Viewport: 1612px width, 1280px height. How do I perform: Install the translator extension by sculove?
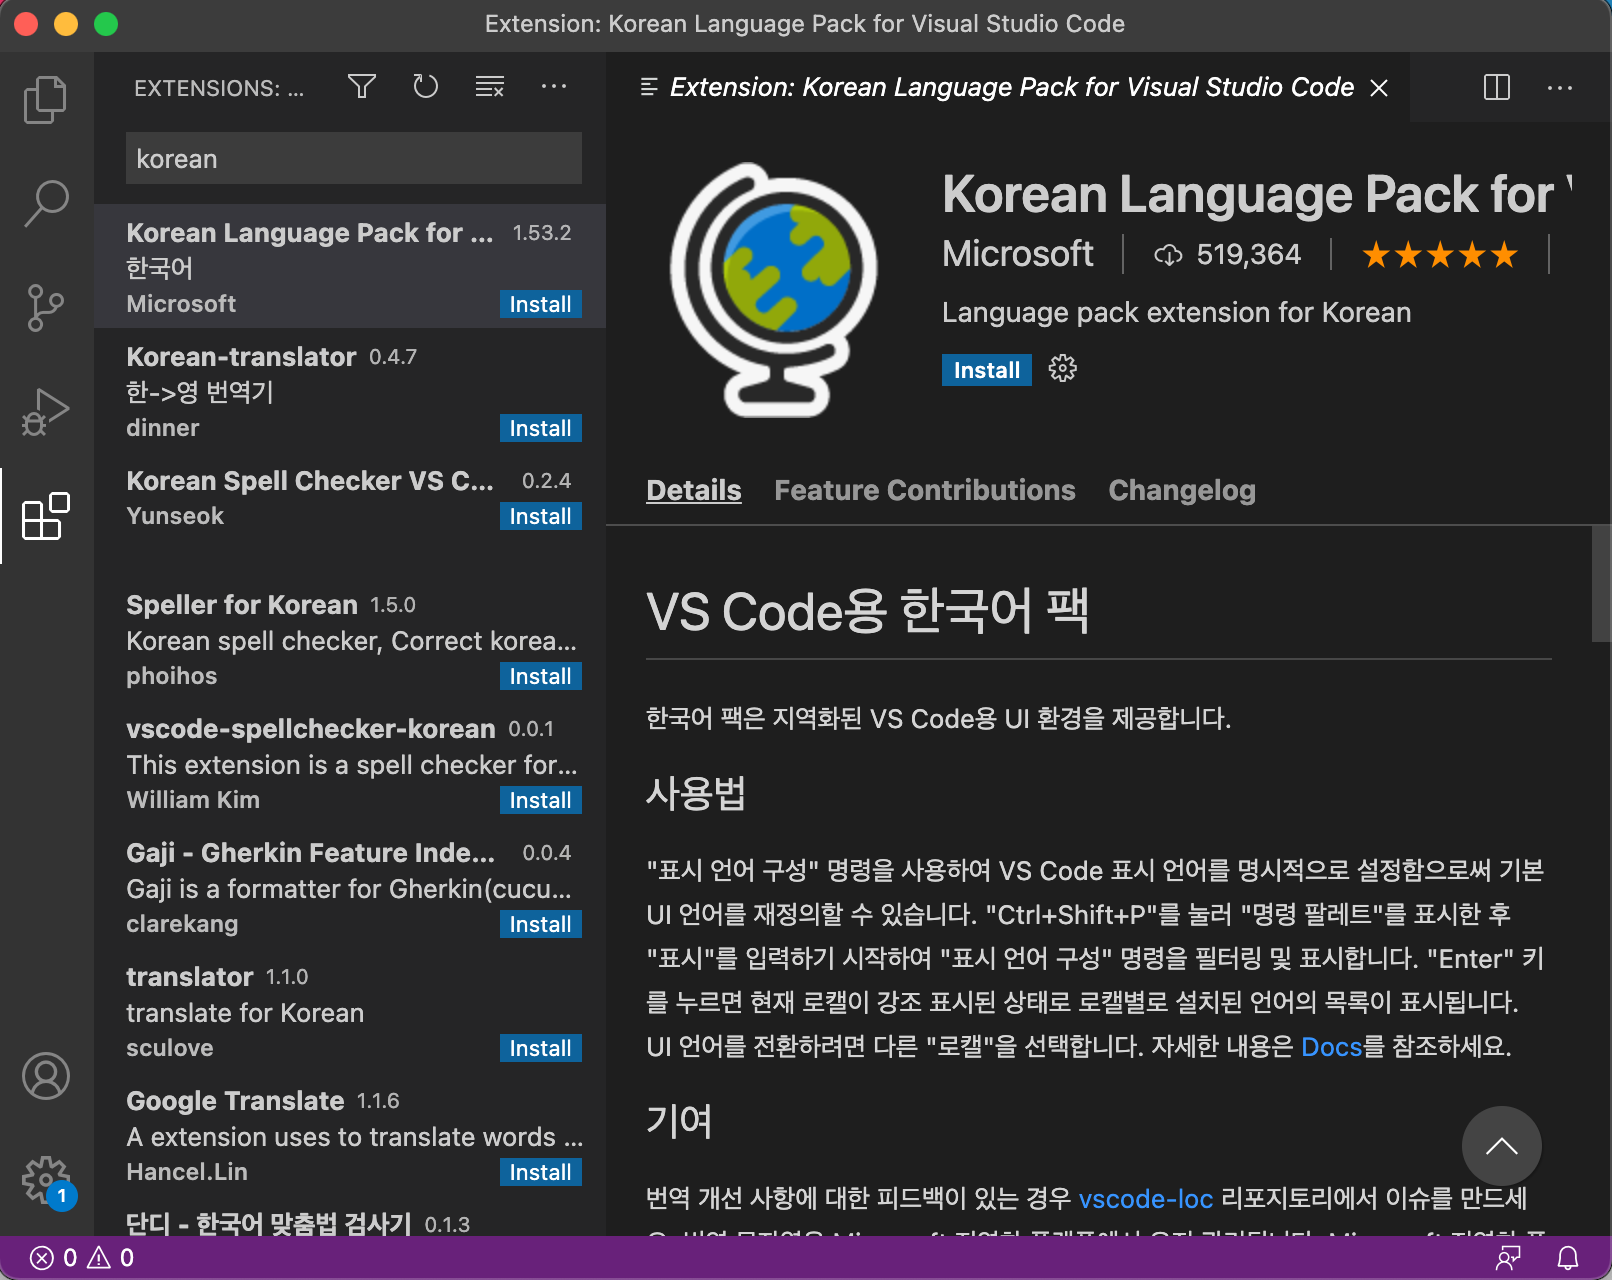click(540, 1048)
